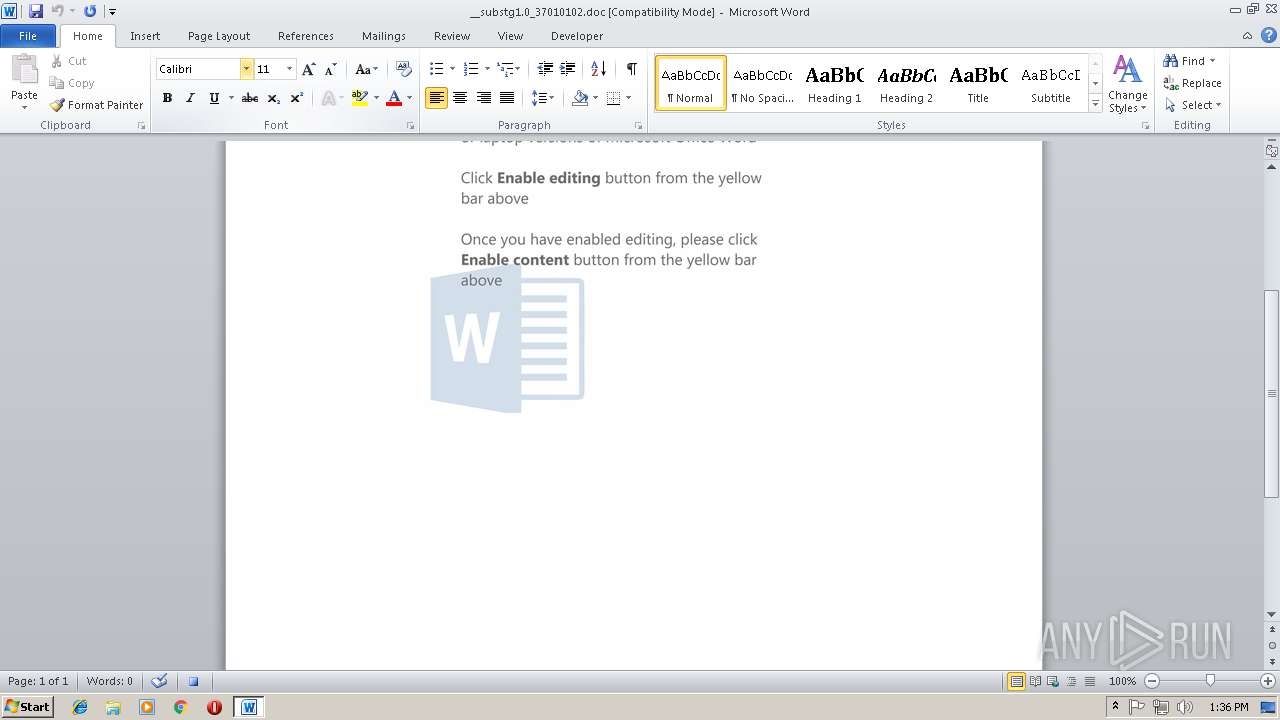Click the Multilevel list icon
This screenshot has width=1280, height=720.
point(506,69)
